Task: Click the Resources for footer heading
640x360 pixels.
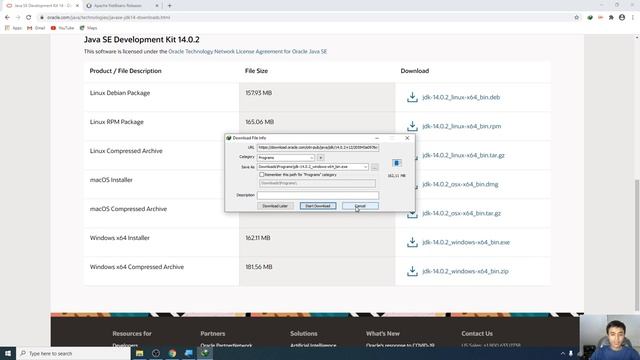Action: click(132, 333)
